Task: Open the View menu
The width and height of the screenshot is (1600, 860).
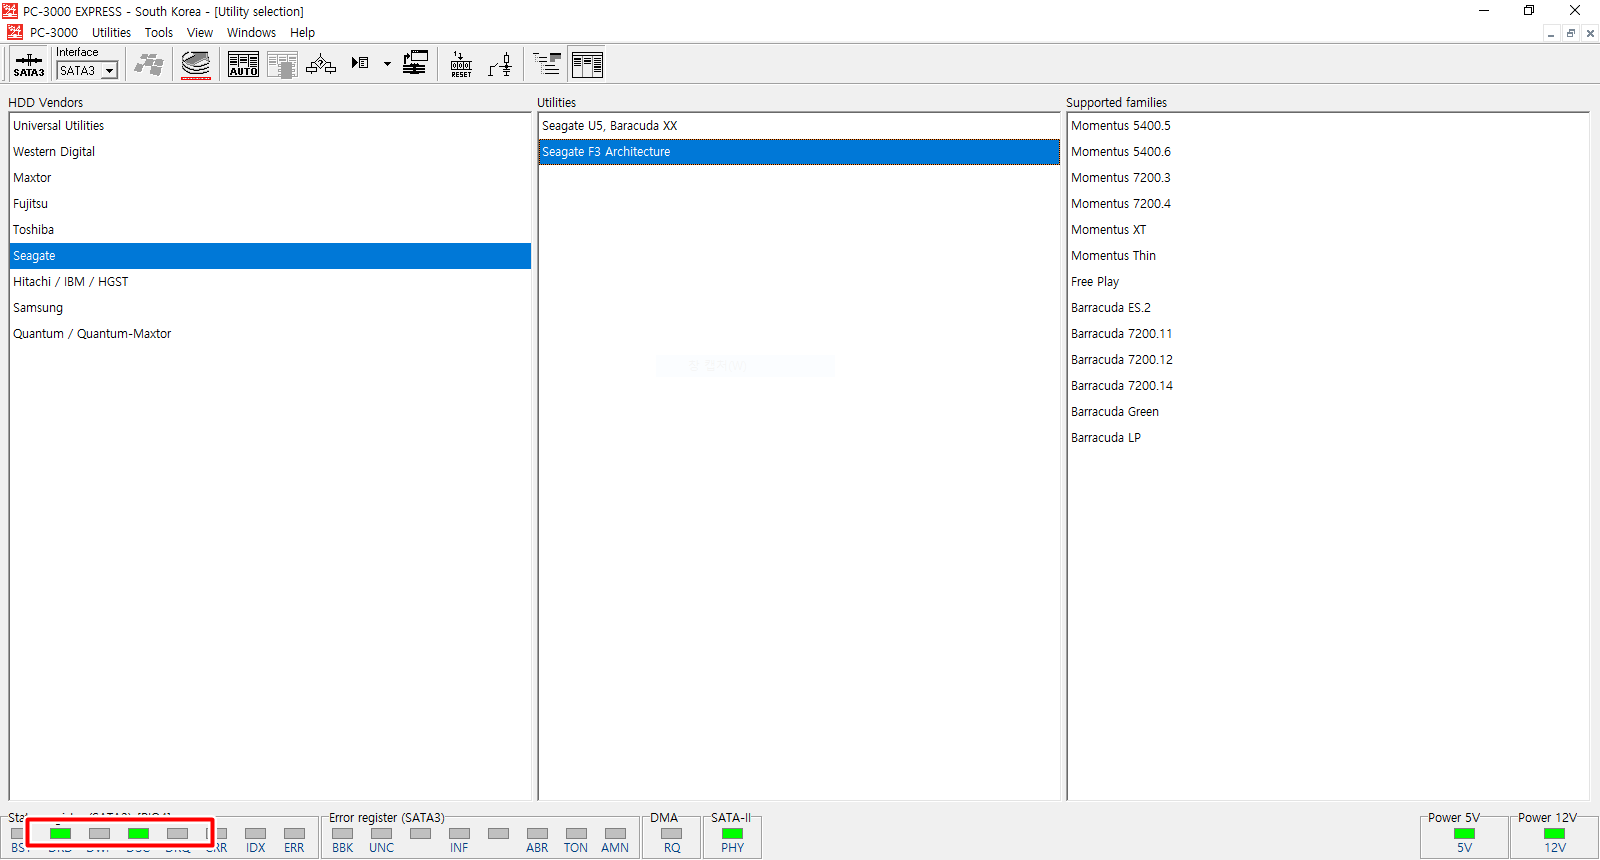Action: 200,33
